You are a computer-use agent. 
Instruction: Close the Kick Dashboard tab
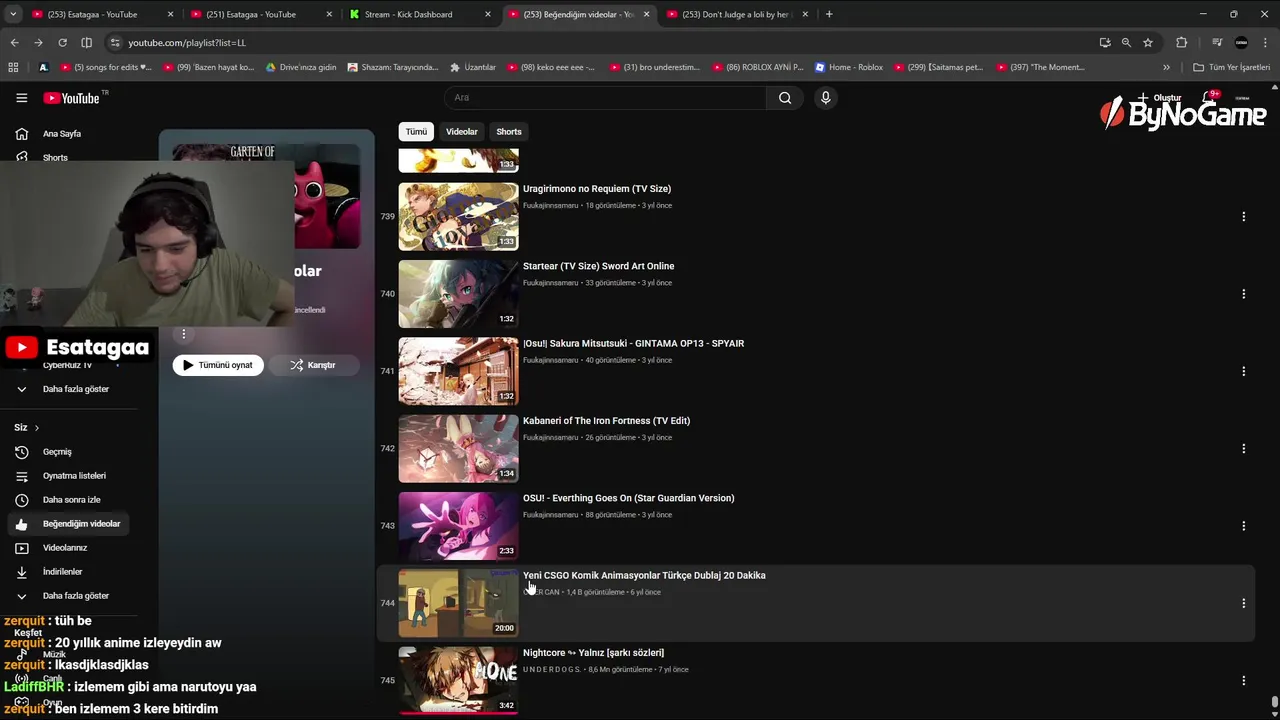click(488, 14)
